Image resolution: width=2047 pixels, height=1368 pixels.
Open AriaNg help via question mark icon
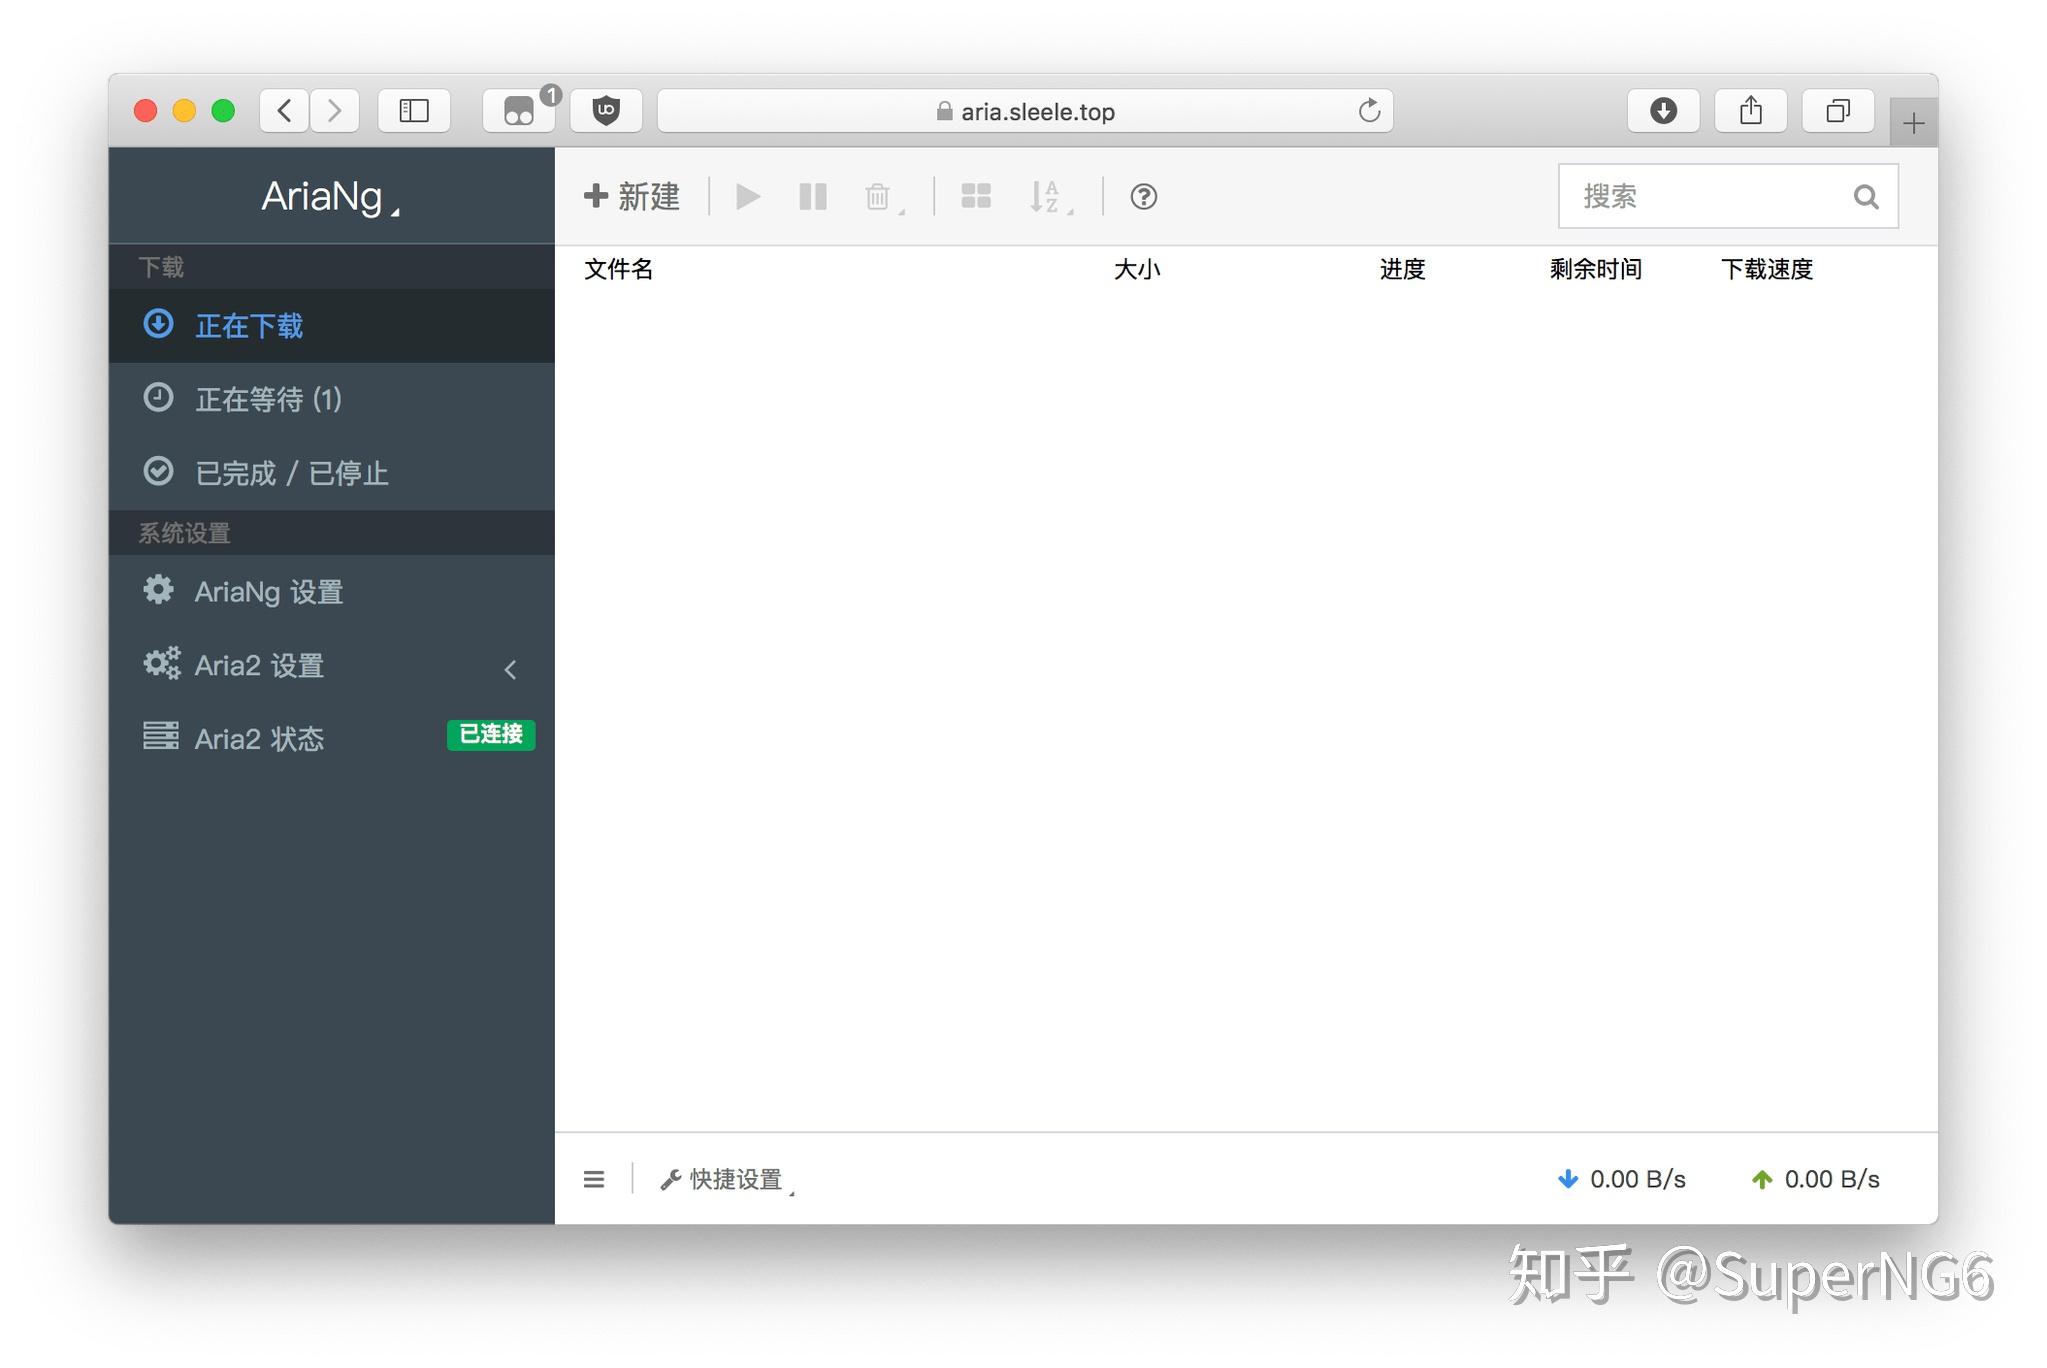[1142, 196]
